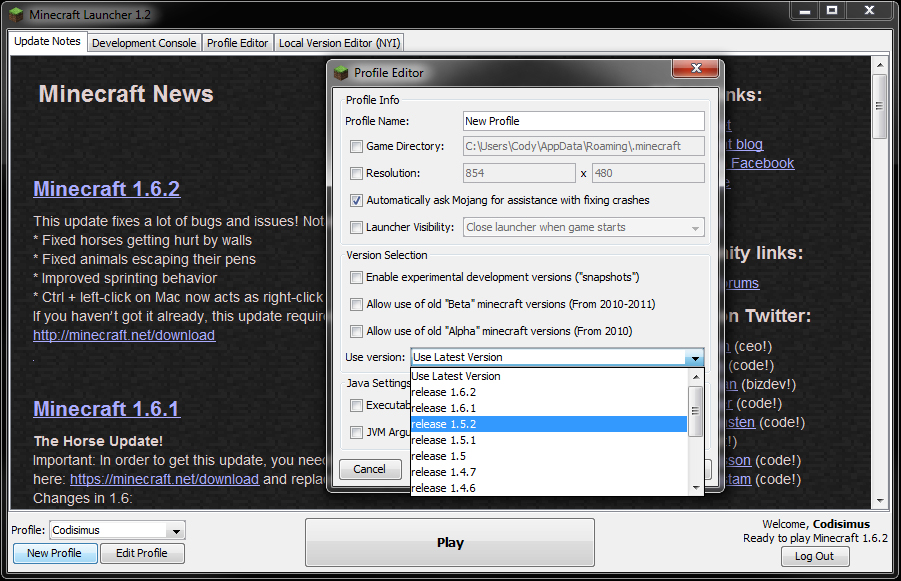Allow use of old Alpha minecraft versions
The image size is (901, 581).
click(x=356, y=332)
